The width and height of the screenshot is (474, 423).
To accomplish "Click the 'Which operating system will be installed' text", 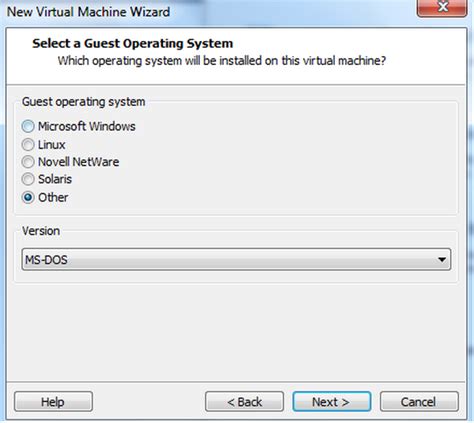I will point(222,61).
